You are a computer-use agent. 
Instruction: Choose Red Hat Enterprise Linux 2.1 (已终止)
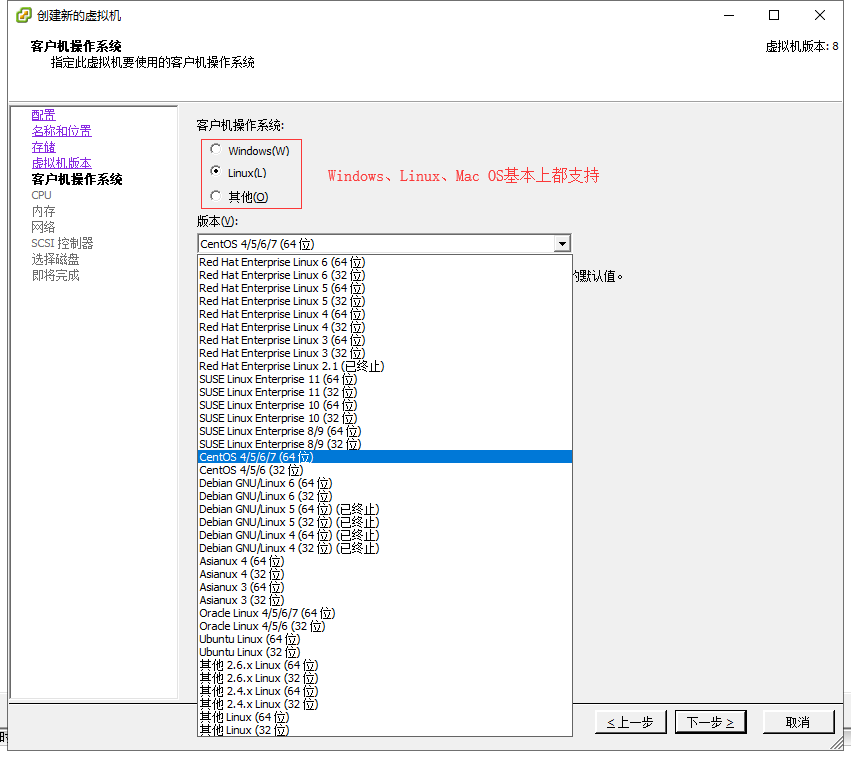pyautogui.click(x=385, y=366)
